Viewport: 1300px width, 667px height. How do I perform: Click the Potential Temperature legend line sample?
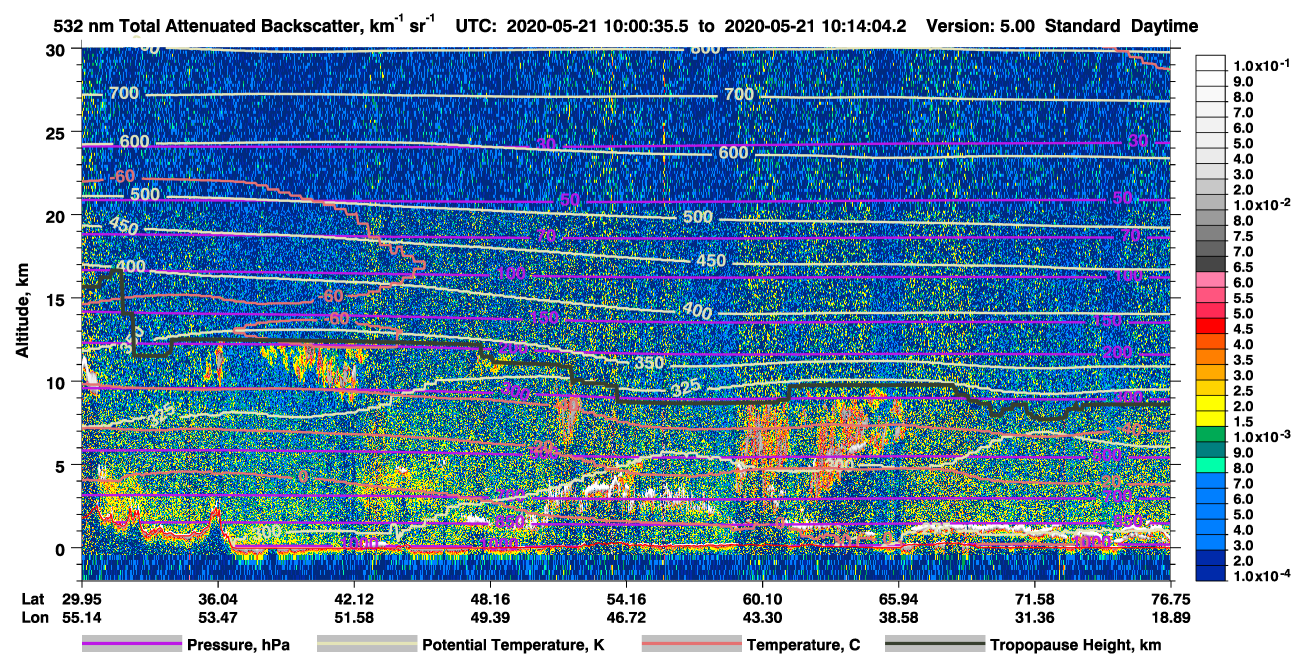tap(367, 645)
